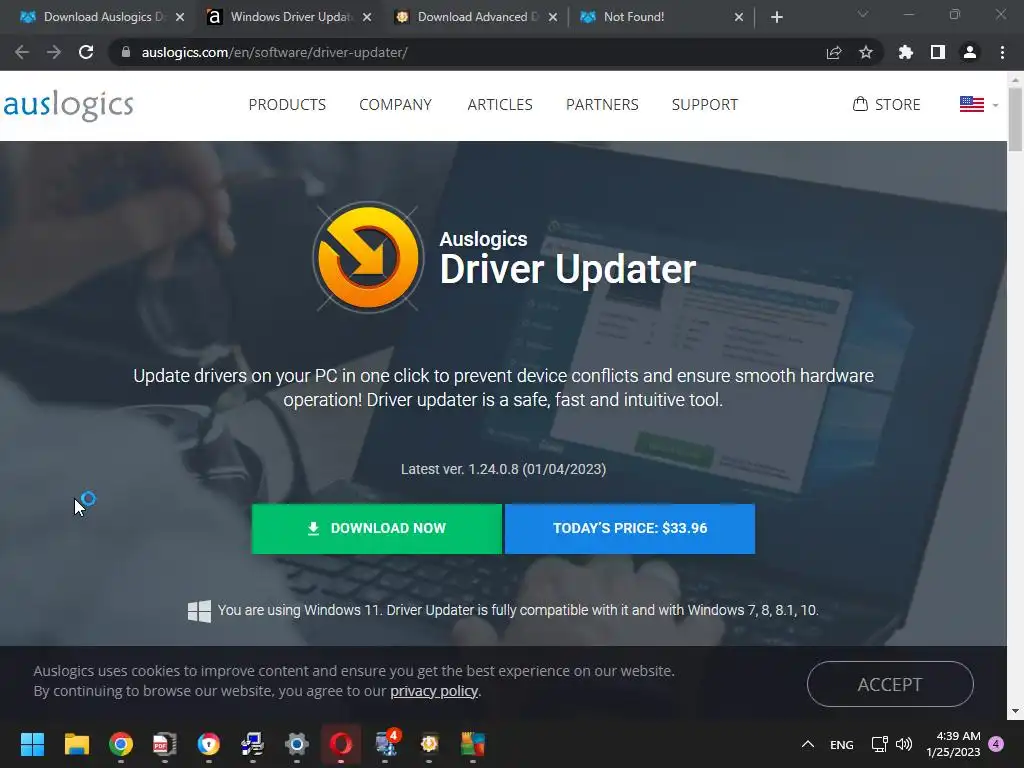Click the Auslogics logo
The width and height of the screenshot is (1024, 768).
[69, 105]
